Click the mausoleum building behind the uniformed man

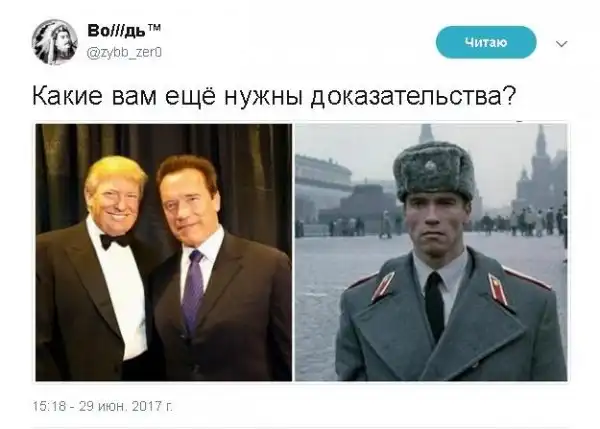pyautogui.click(x=358, y=203)
